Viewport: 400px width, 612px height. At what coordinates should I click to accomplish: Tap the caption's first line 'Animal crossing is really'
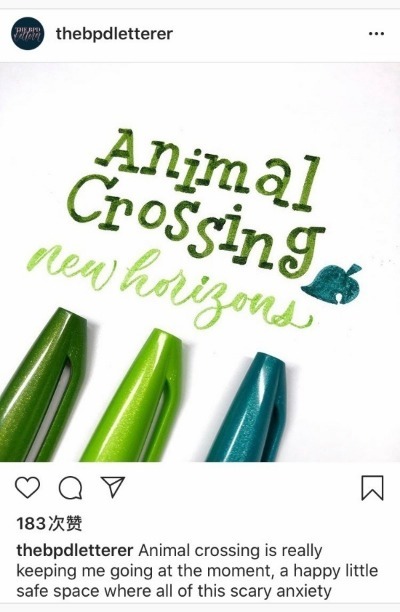(x=231, y=551)
